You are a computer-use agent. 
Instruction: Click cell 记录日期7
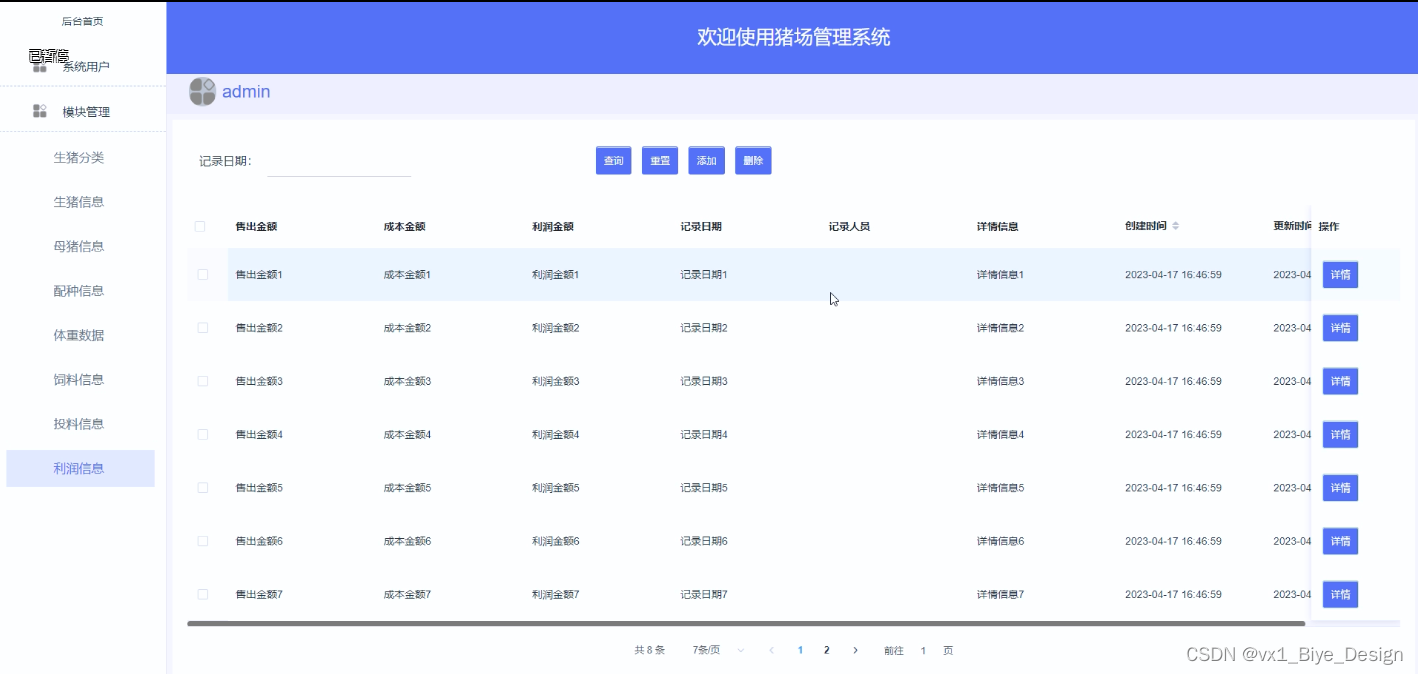click(x=704, y=594)
